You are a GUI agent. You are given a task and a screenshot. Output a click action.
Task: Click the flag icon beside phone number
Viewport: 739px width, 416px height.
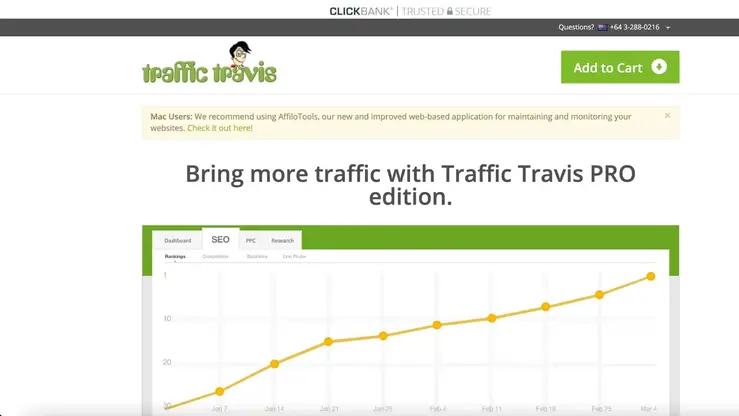(x=602, y=28)
